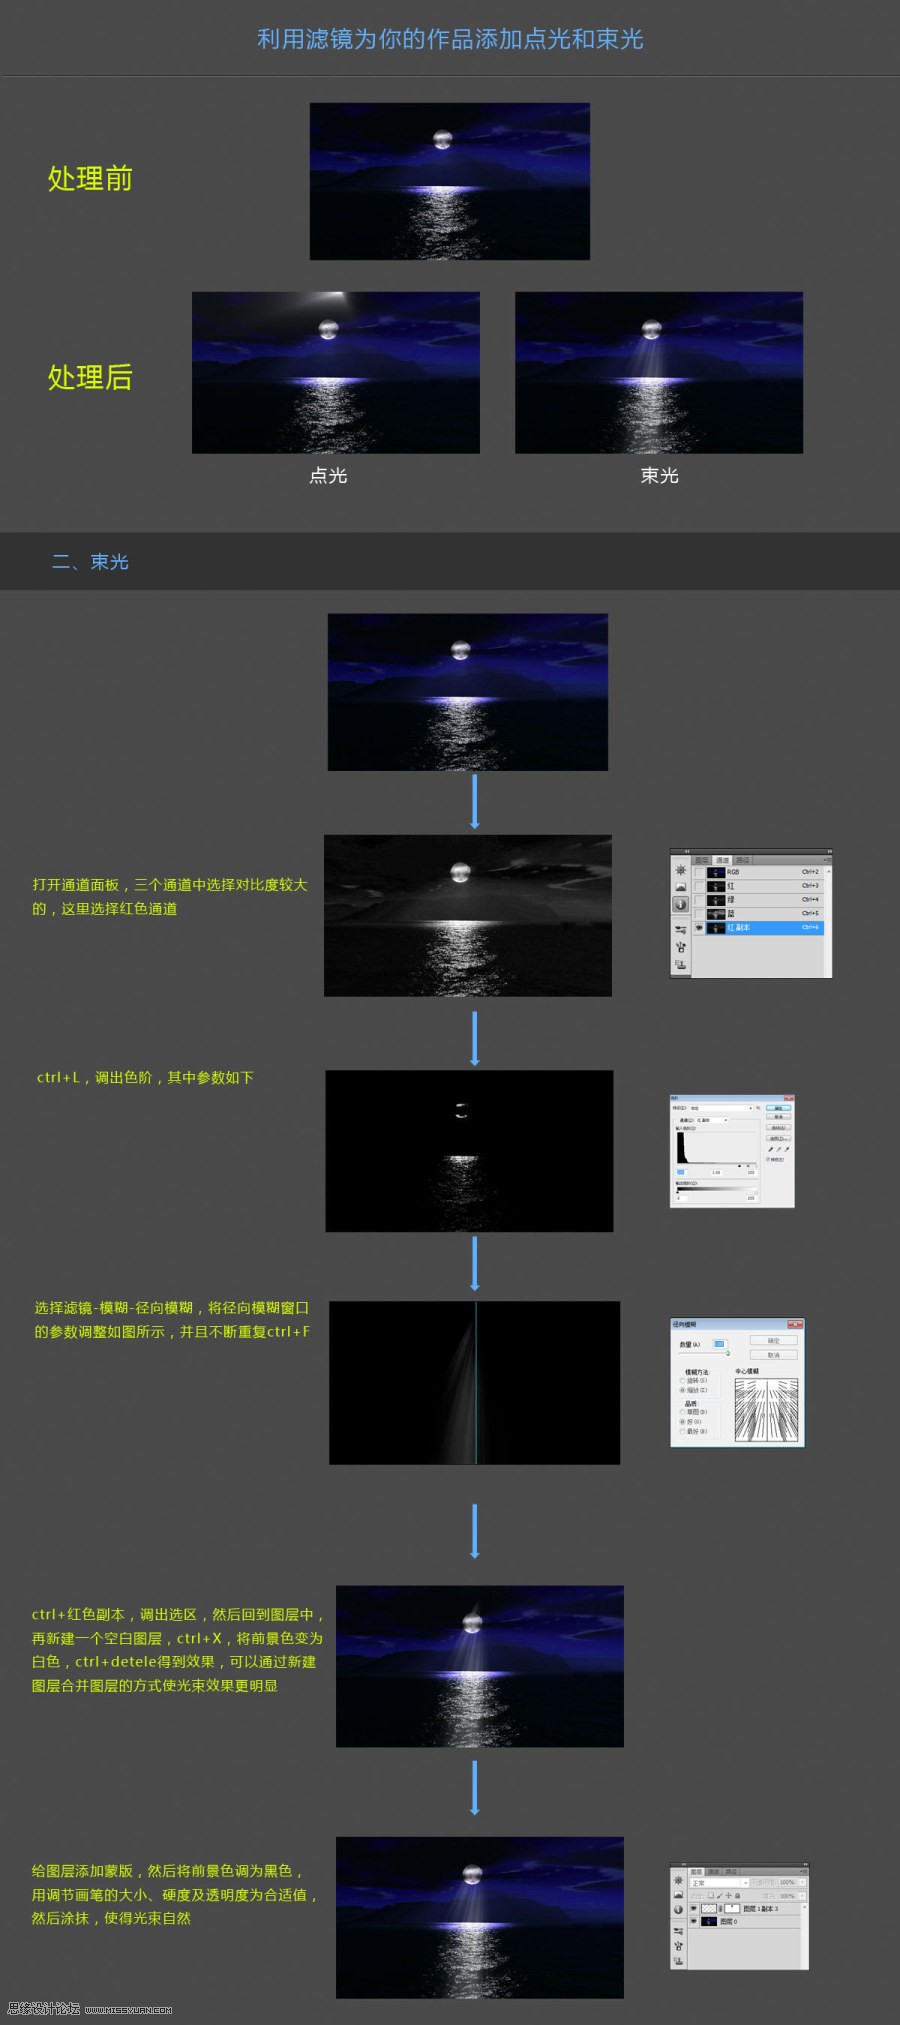Image resolution: width=900 pixels, height=2025 pixels.
Task: Switch to 路径 tab in the bottom Layers panel
Action: [x=731, y=1872]
